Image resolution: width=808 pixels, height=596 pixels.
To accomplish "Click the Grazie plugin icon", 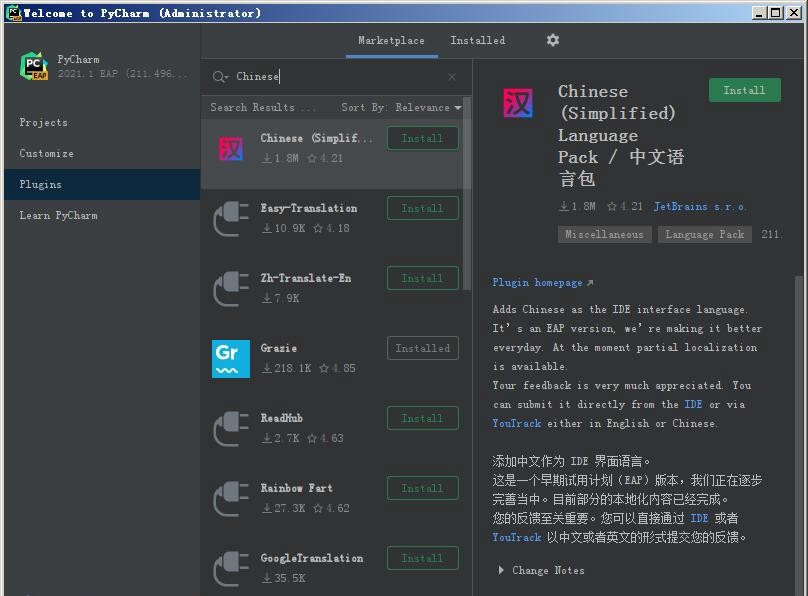I will pyautogui.click(x=231, y=359).
